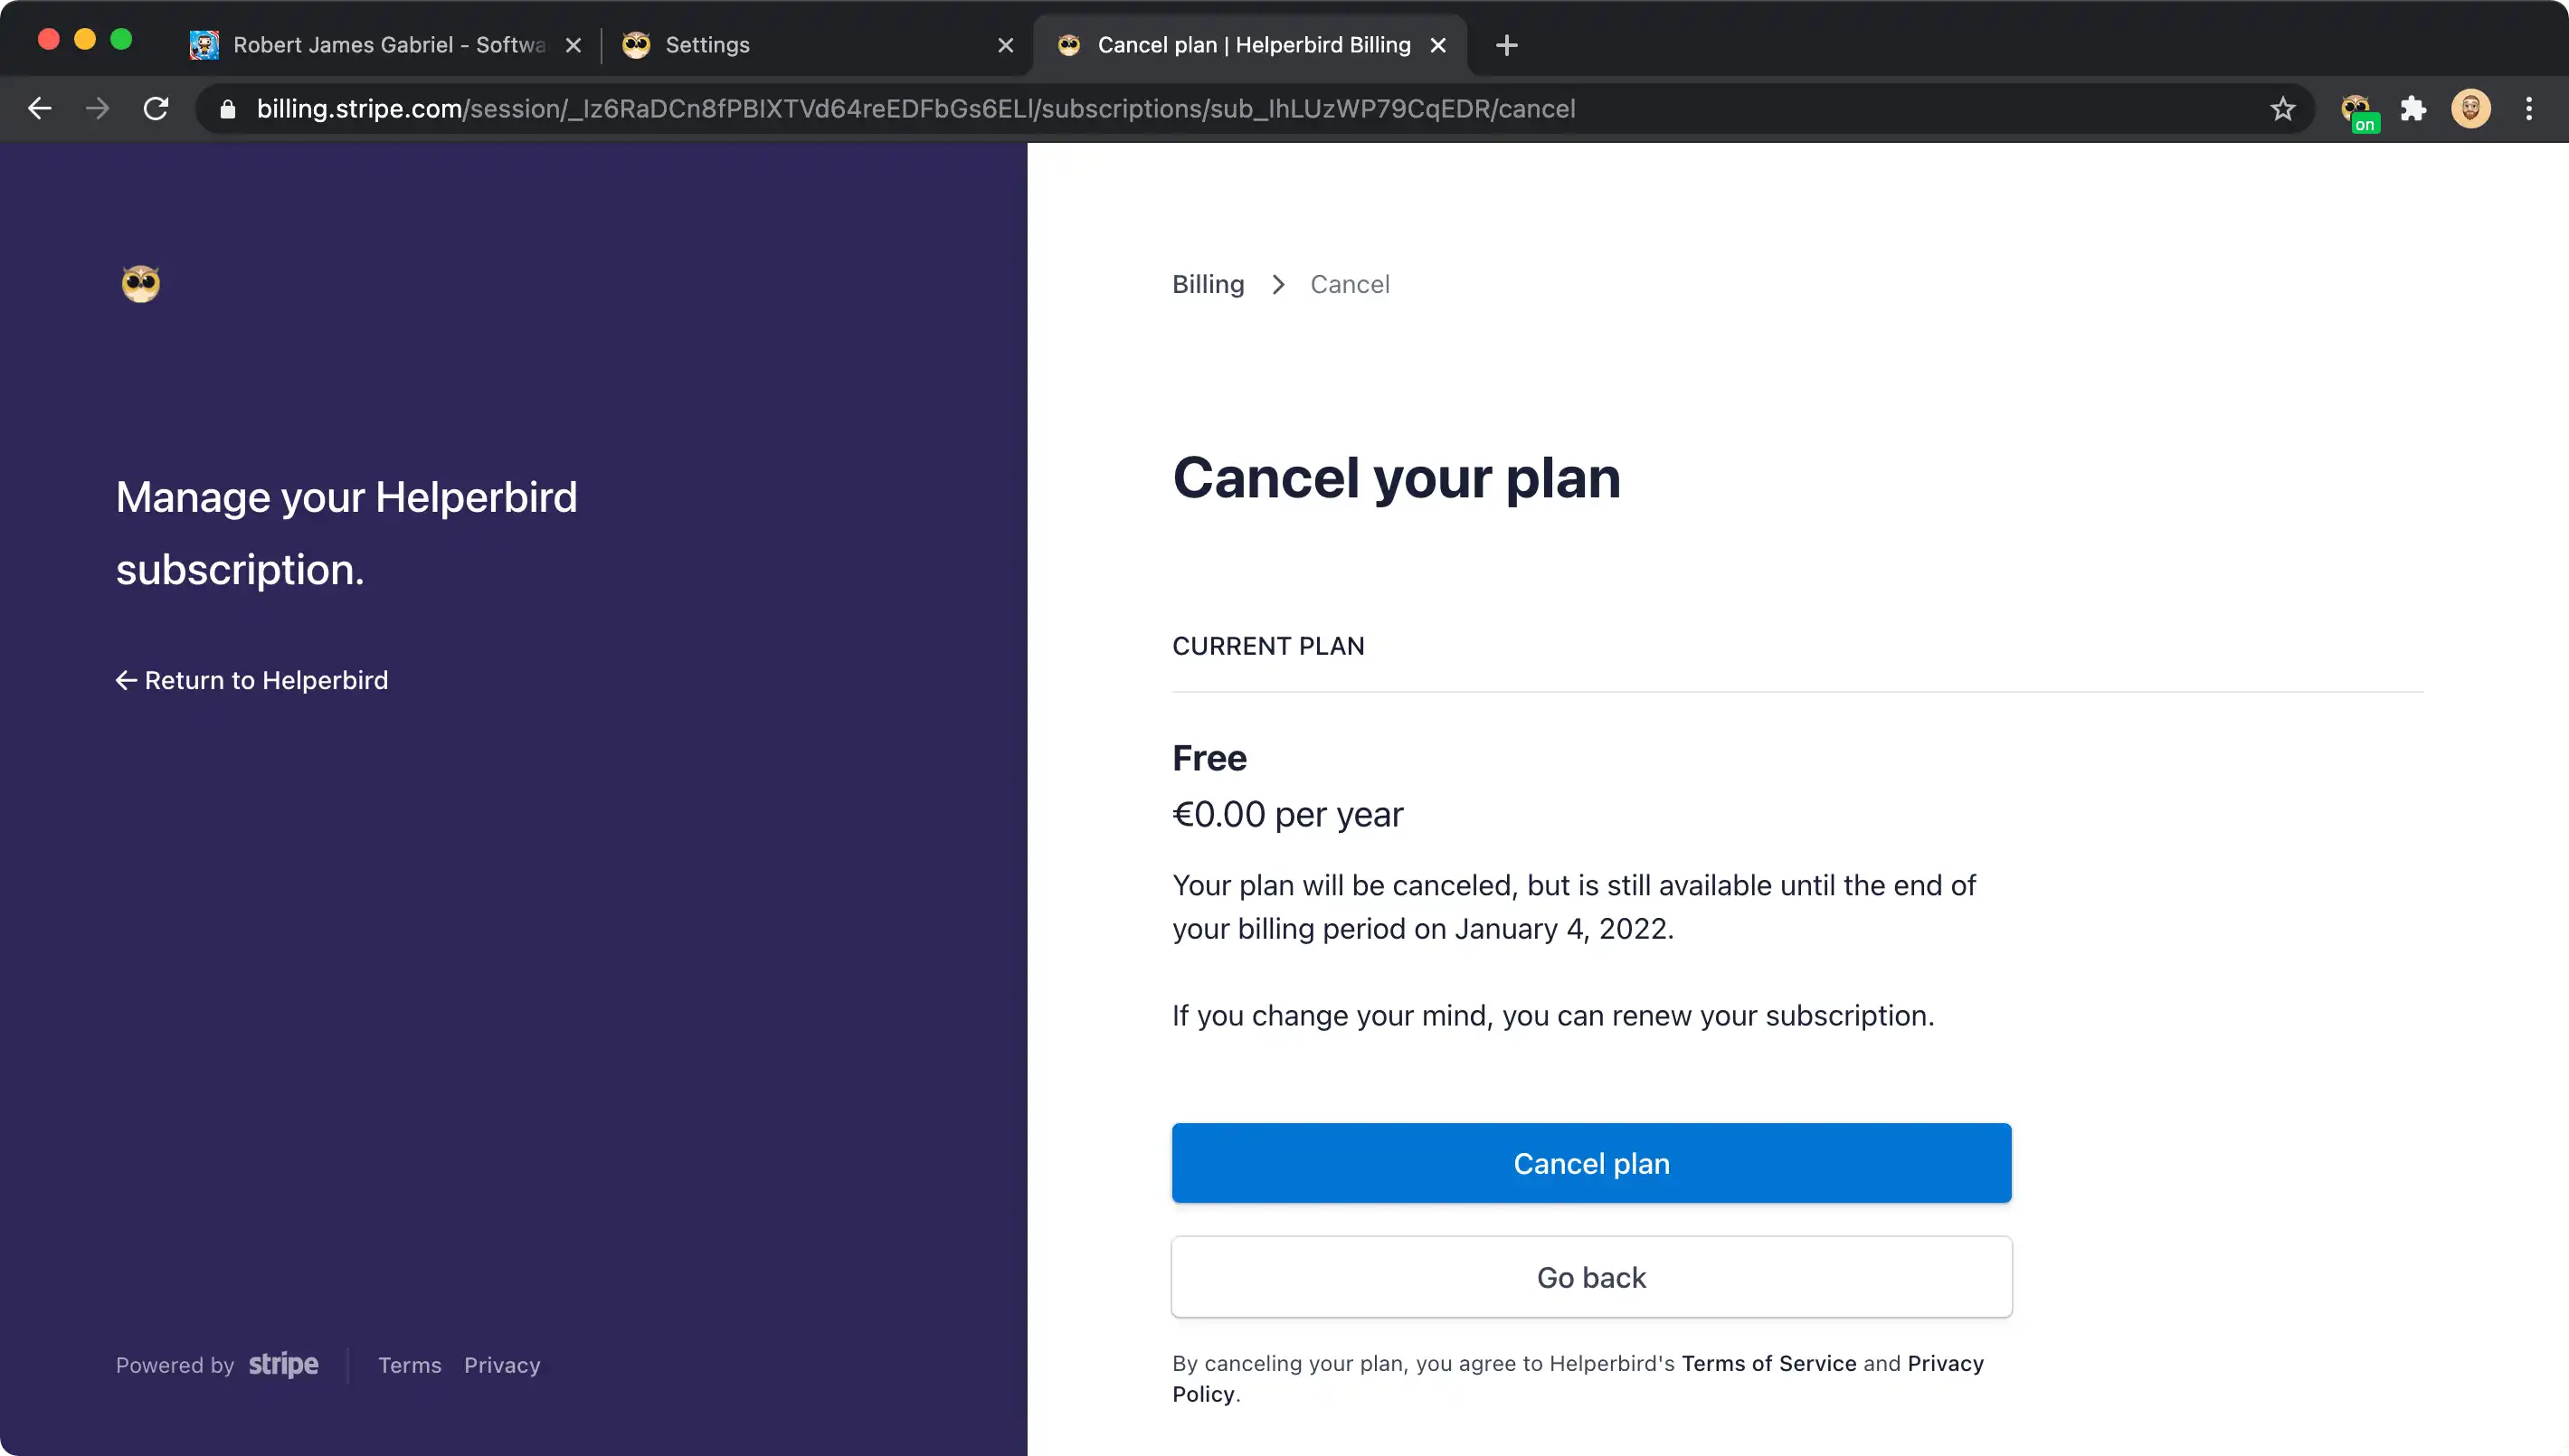
Task: Reload the billing page
Action: [156, 108]
